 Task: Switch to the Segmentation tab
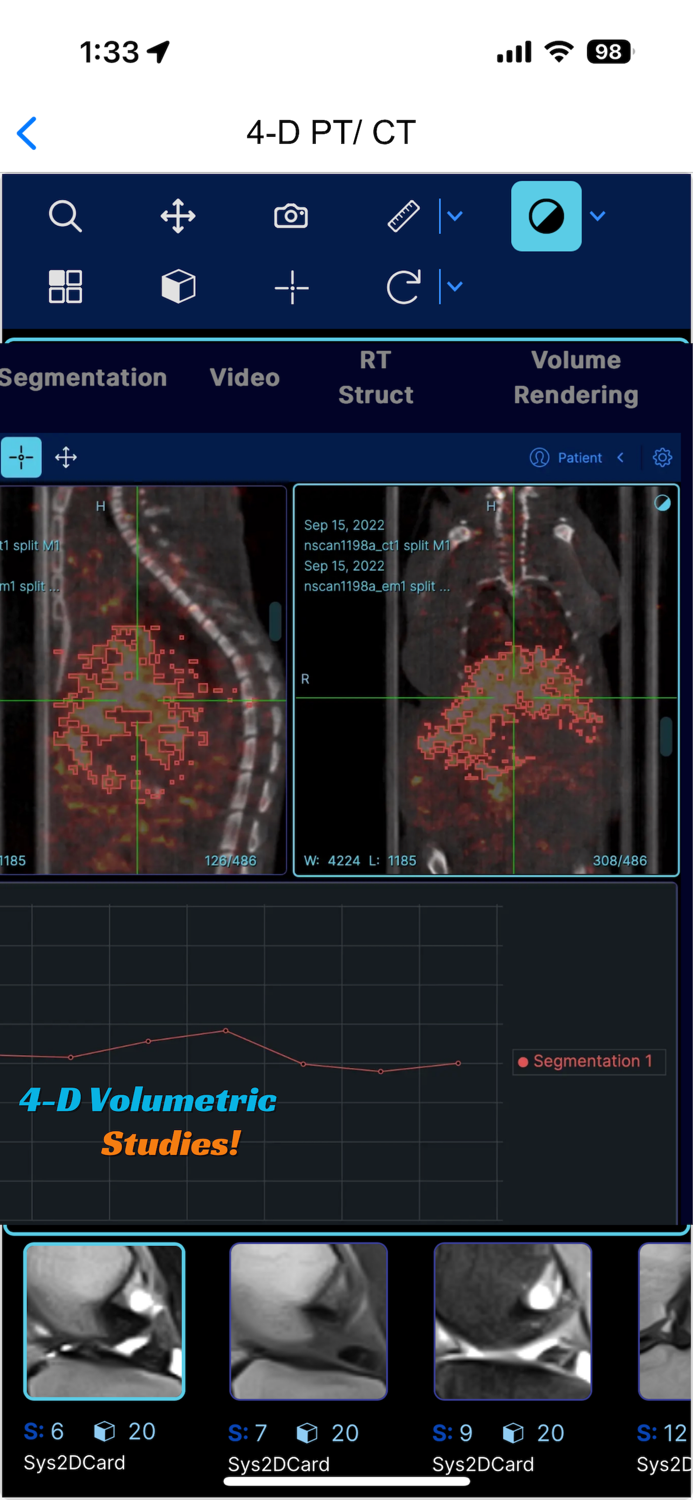tap(83, 378)
